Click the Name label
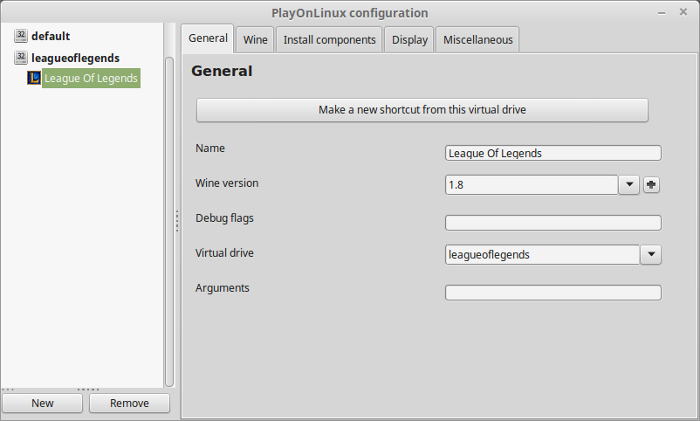Screen dimensions: 700x421 [210, 148]
